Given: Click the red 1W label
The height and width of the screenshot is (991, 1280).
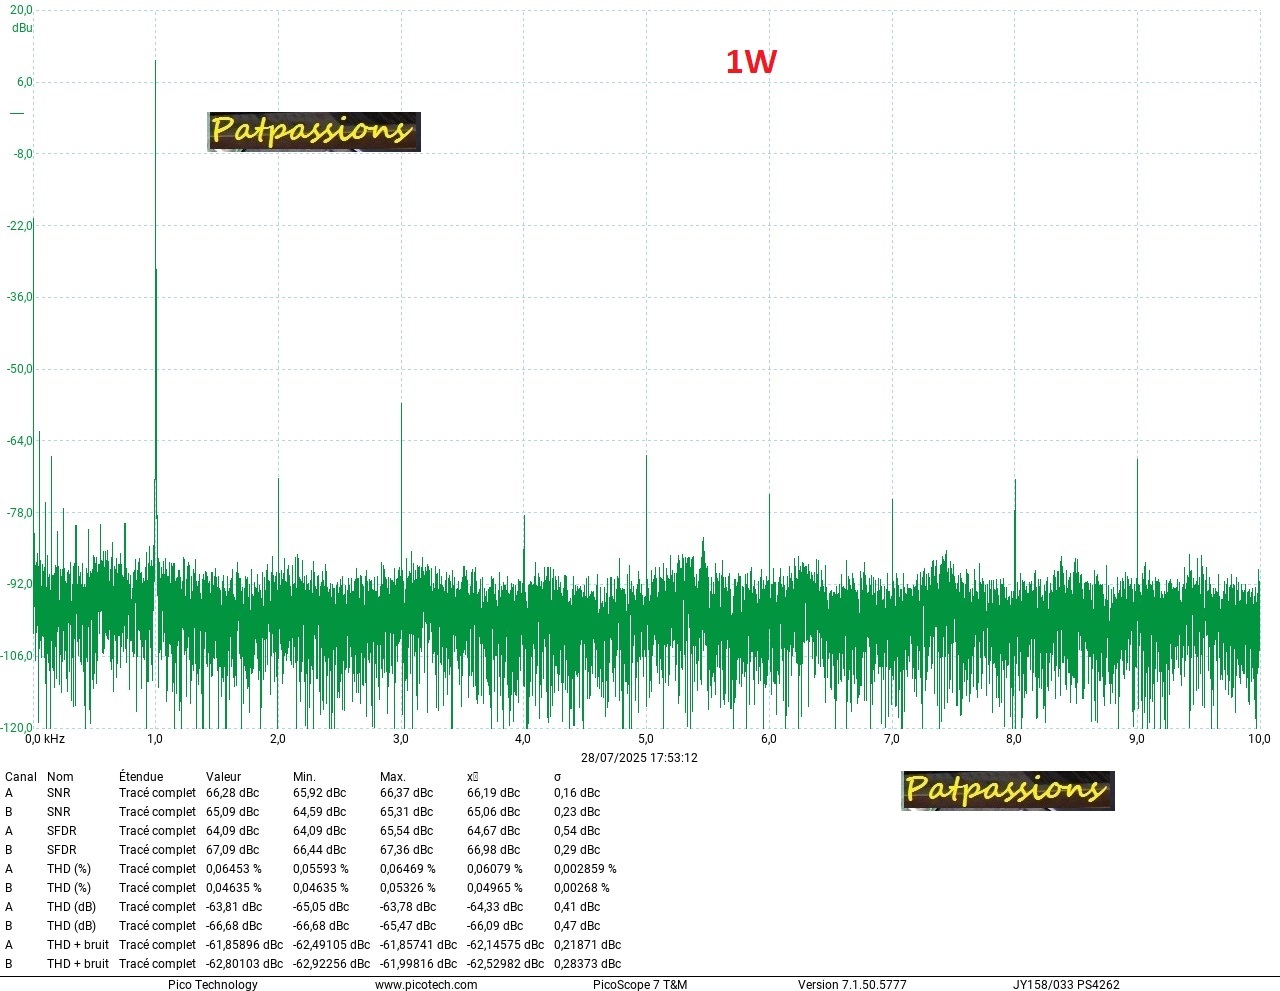Looking at the screenshot, I should [x=751, y=62].
